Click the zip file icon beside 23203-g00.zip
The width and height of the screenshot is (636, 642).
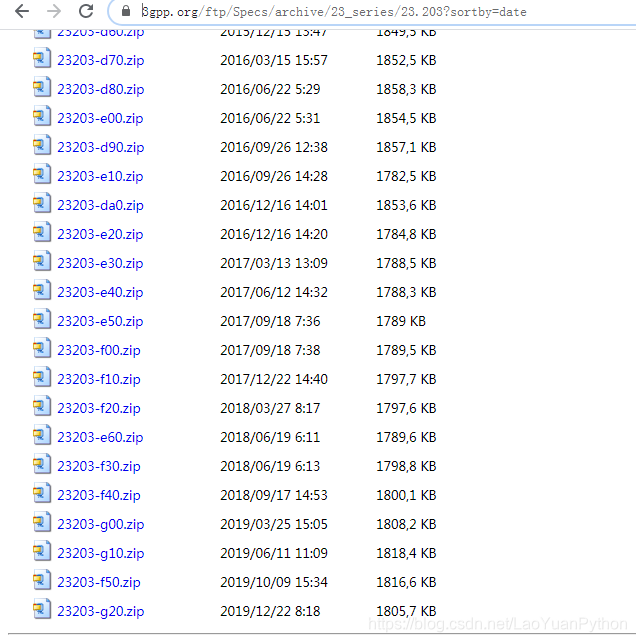tap(42, 522)
